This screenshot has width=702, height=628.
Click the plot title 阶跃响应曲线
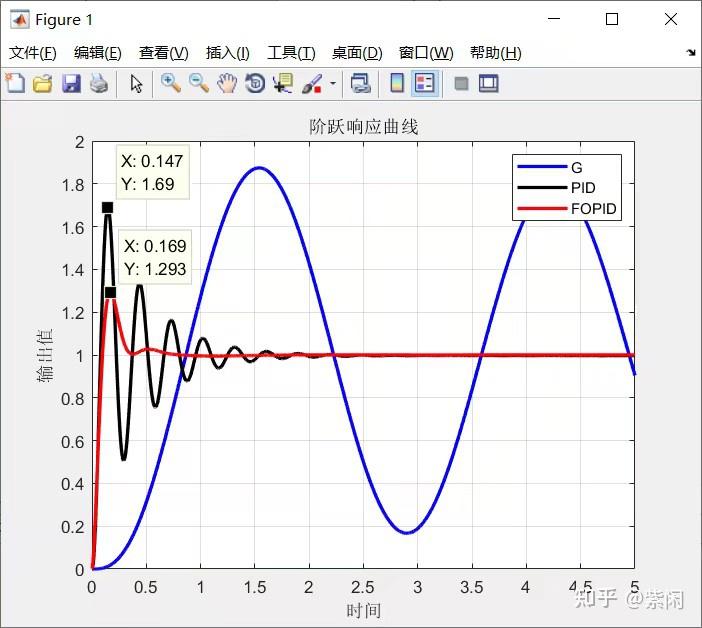click(364, 127)
